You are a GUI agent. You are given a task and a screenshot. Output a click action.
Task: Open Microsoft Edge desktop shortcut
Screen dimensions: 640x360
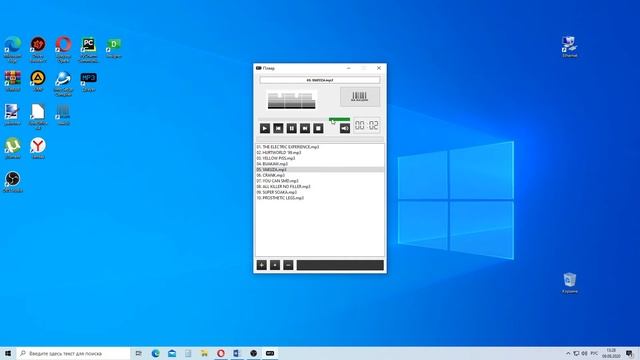13,49
